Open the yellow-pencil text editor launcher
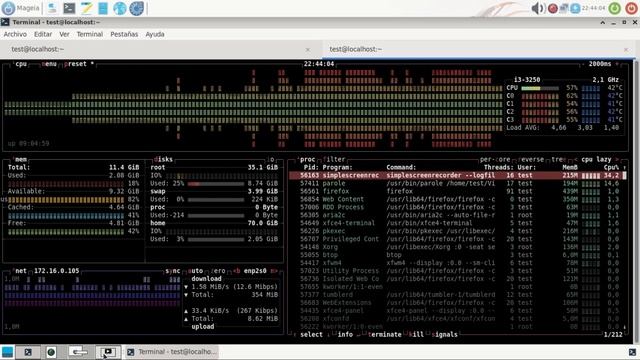This screenshot has width=640, height=360. tap(87, 8)
